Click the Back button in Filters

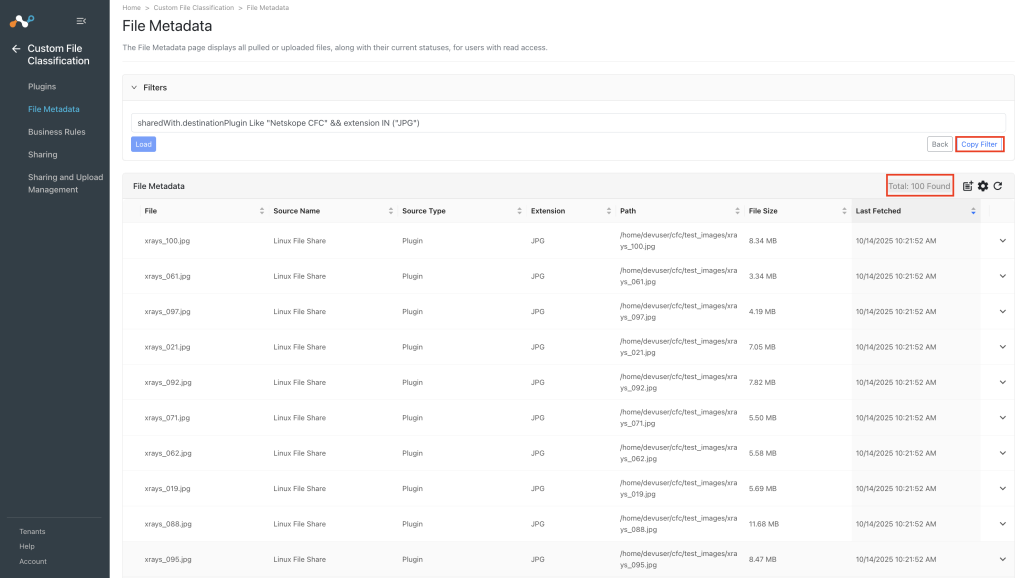pyautogui.click(x=940, y=144)
